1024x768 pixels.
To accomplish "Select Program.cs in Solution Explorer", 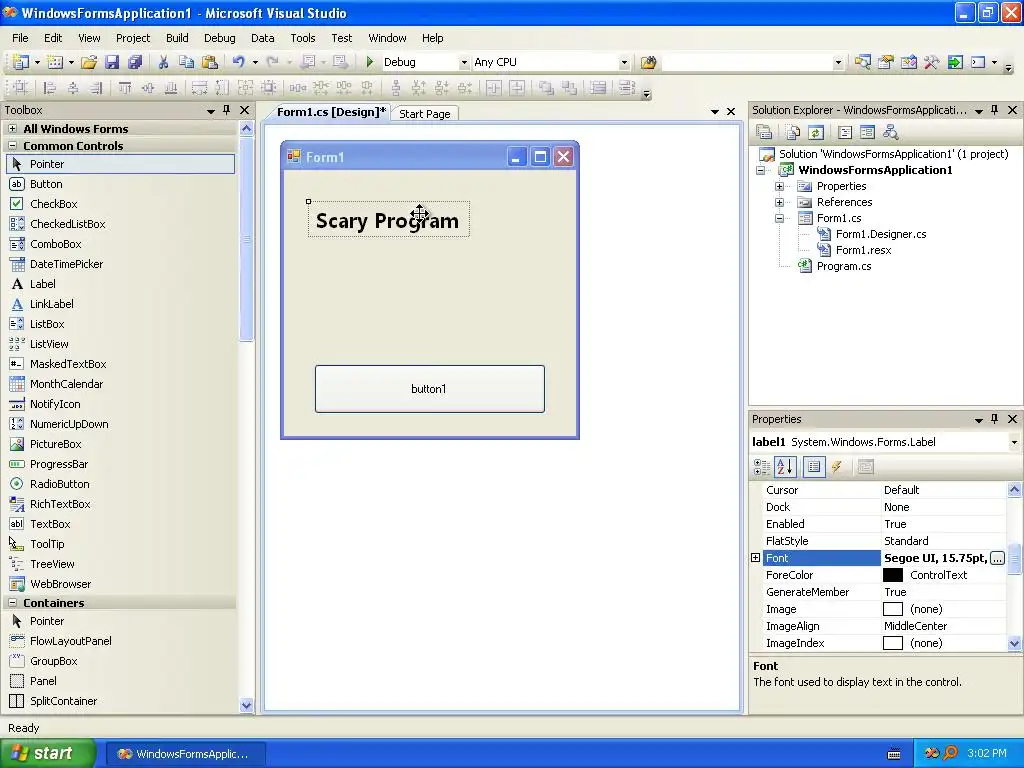I will (844, 266).
